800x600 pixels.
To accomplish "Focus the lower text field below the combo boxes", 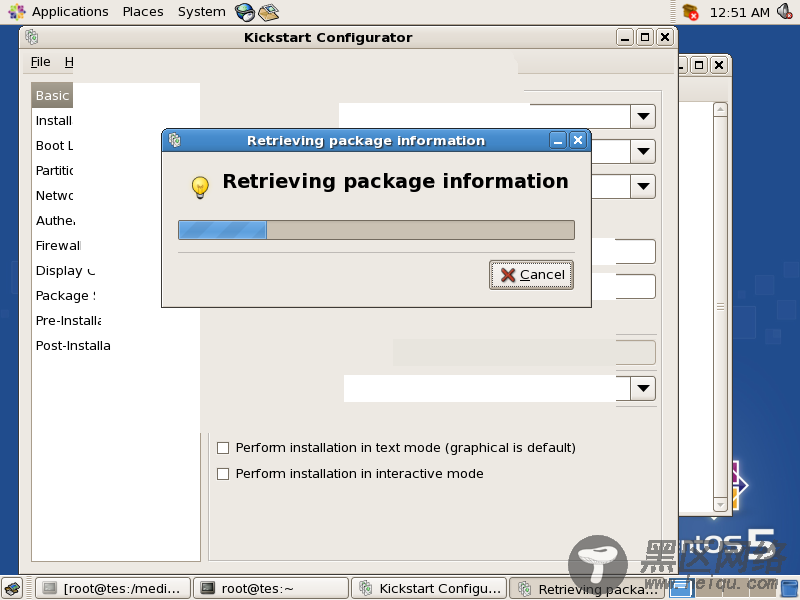I will (624, 287).
